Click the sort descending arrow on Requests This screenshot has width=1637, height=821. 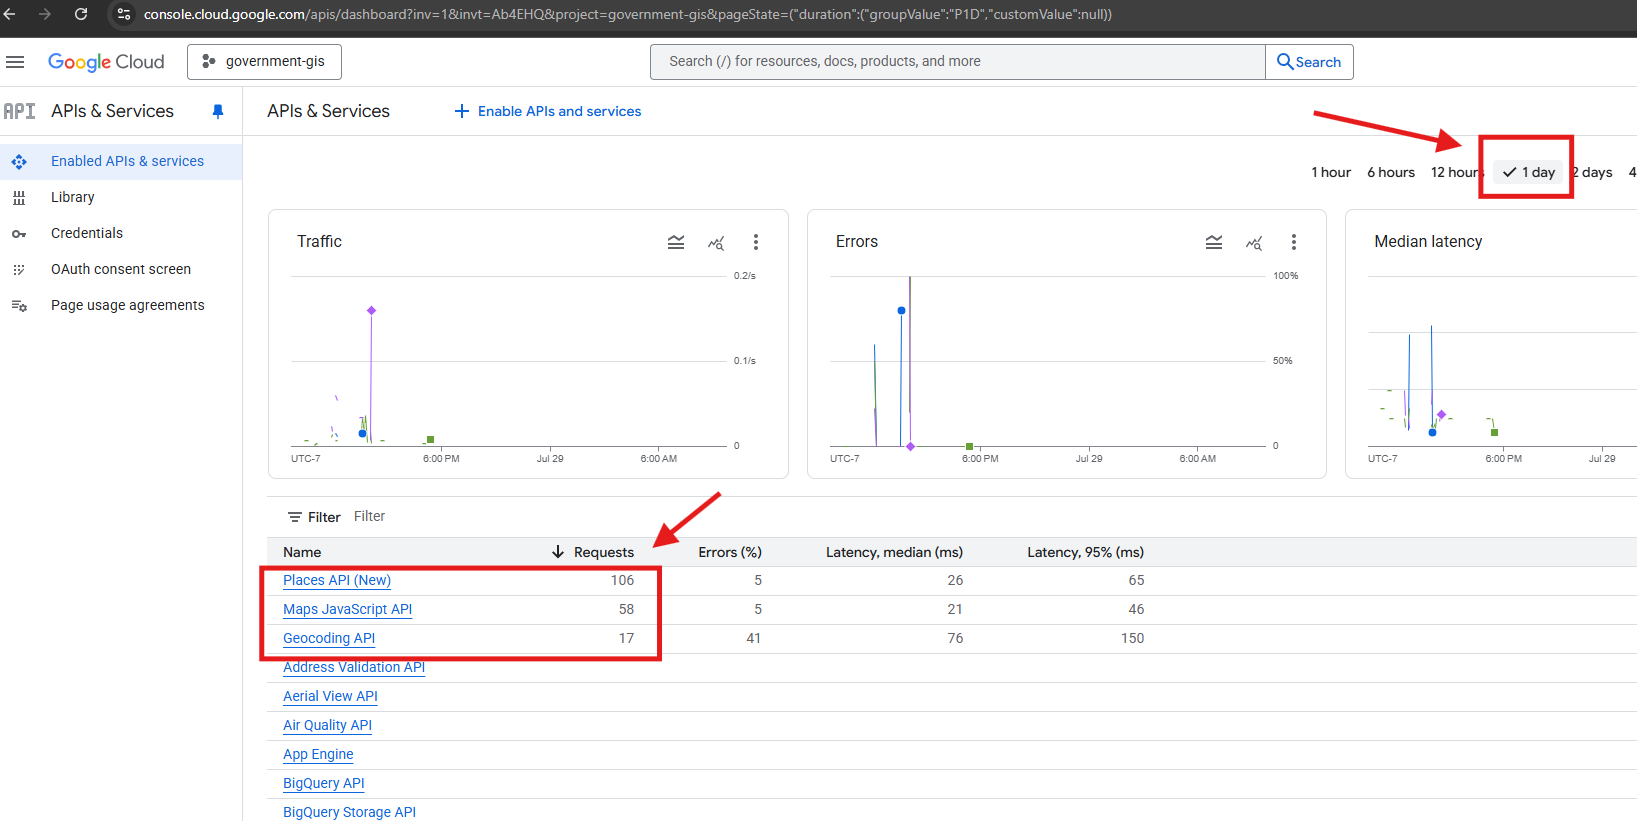tap(558, 552)
